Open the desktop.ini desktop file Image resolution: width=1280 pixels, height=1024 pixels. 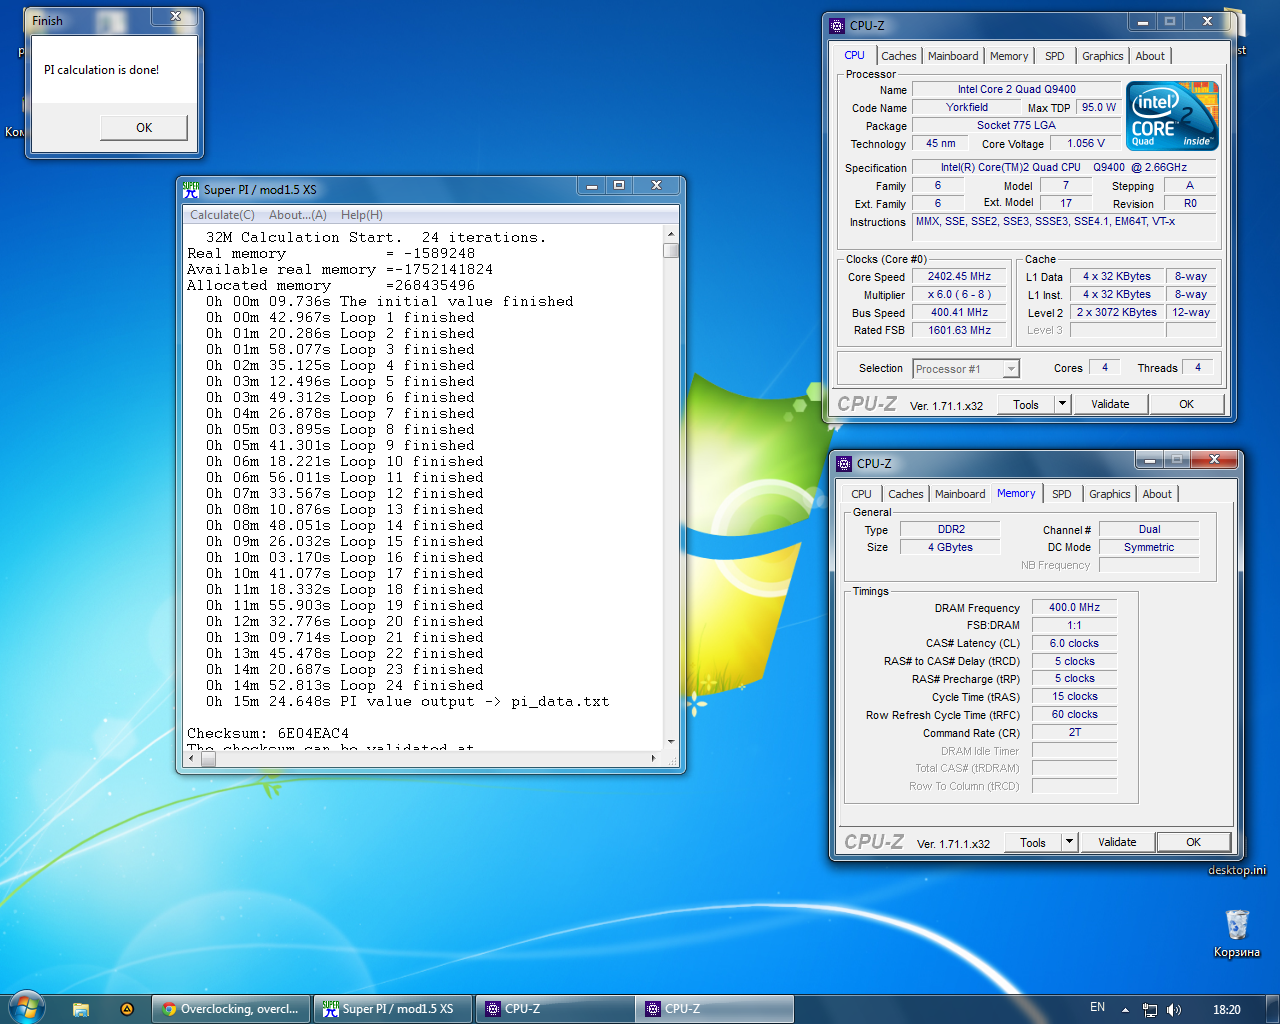tap(1237, 869)
